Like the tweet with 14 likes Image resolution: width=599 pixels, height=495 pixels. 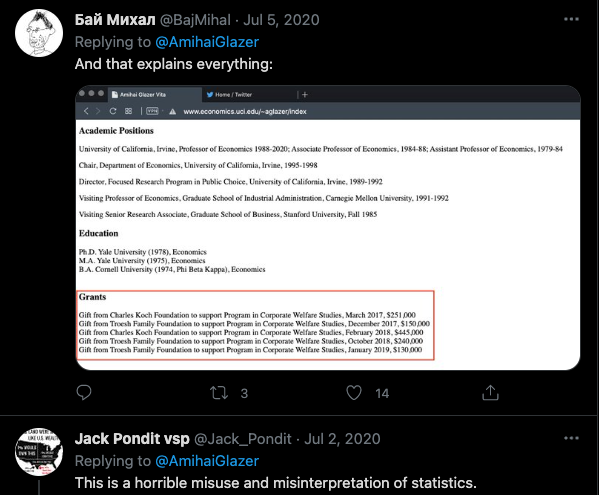pyautogui.click(x=354, y=393)
